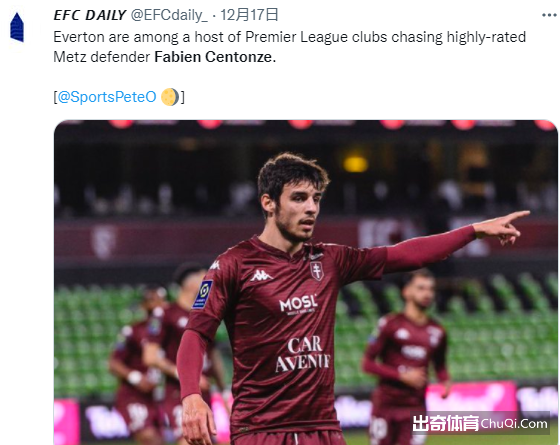Open the @SportsPeteO mention link
This screenshot has width=560, height=445.
tap(107, 97)
